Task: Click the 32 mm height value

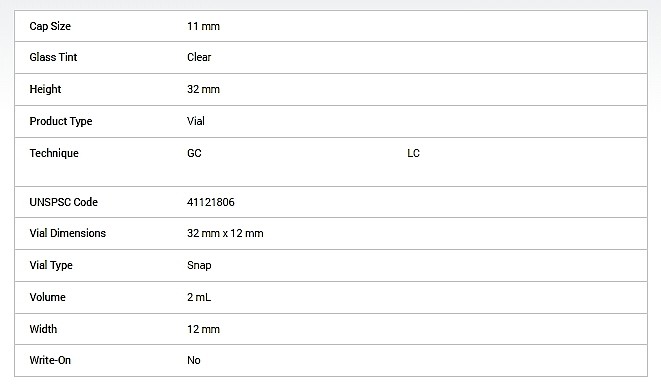Action: point(203,89)
